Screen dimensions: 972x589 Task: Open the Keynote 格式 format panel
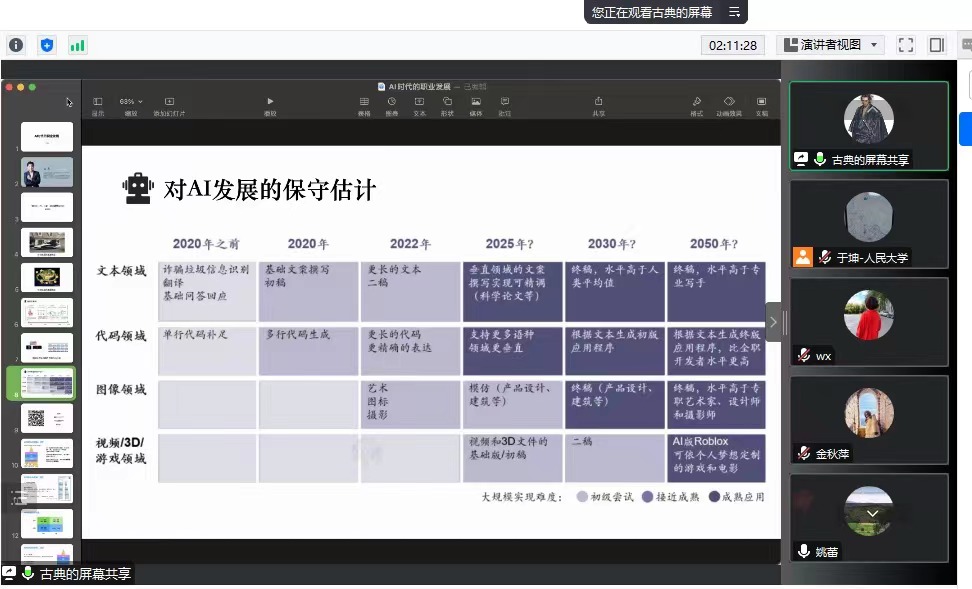click(x=696, y=101)
